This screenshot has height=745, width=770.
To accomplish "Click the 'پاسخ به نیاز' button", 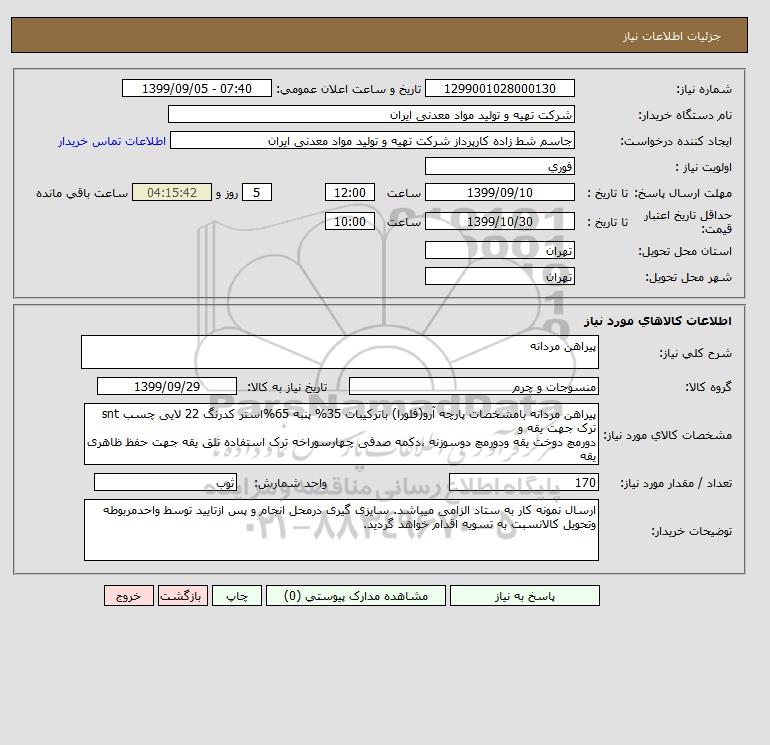I will pos(524,596).
